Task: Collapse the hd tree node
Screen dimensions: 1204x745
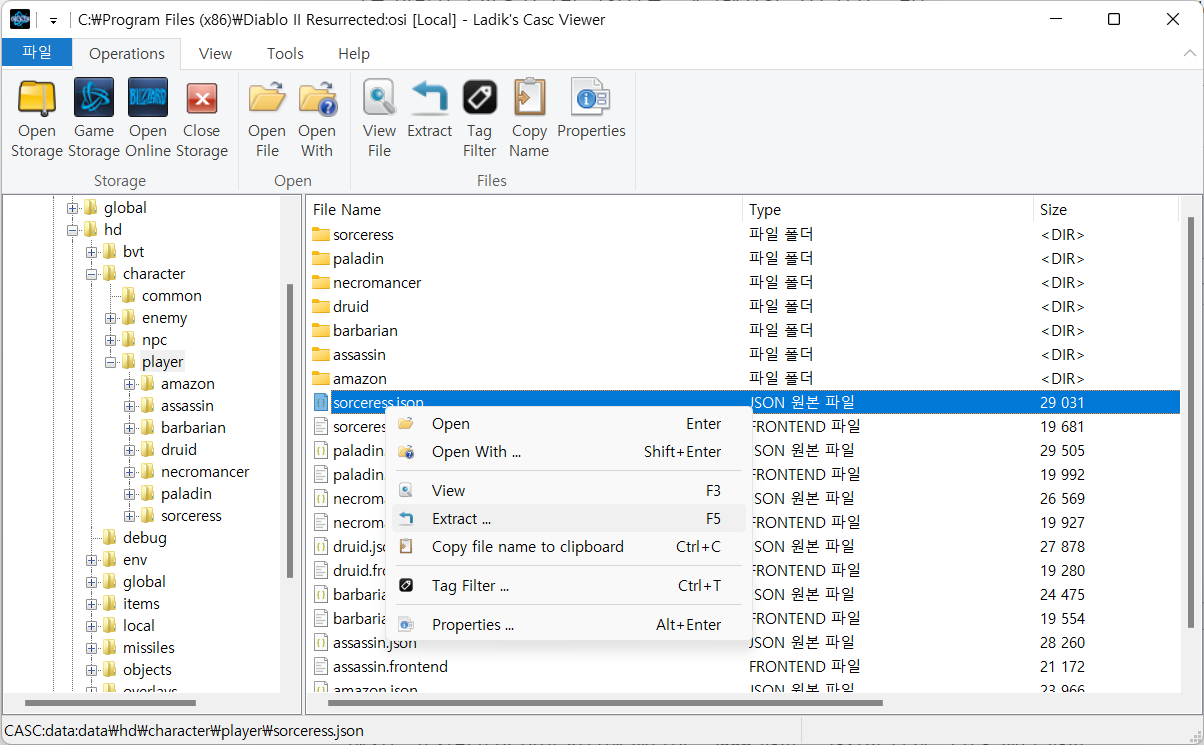Action: 73,230
